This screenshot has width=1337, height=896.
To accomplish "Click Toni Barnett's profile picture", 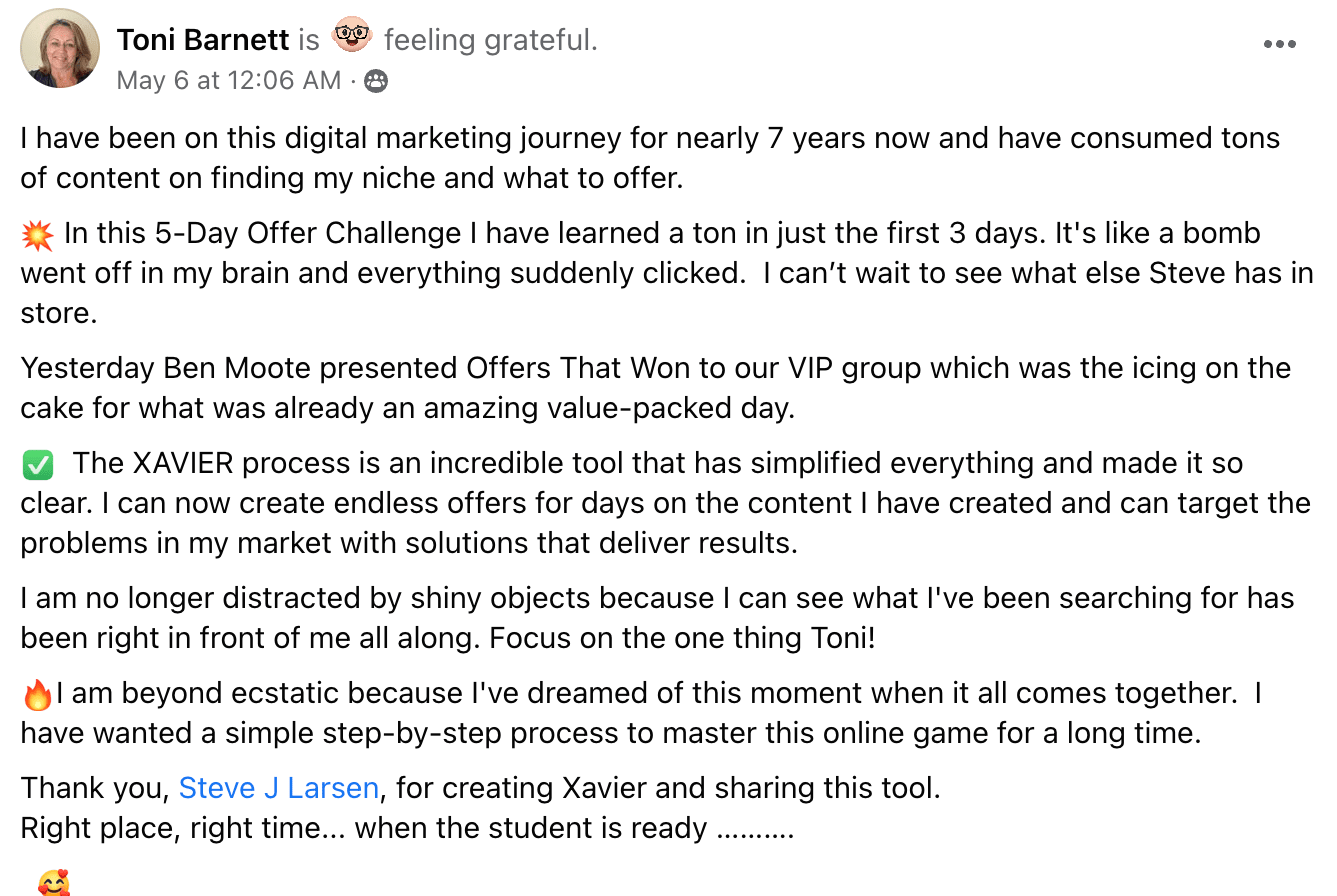I will pyautogui.click(x=60, y=48).
